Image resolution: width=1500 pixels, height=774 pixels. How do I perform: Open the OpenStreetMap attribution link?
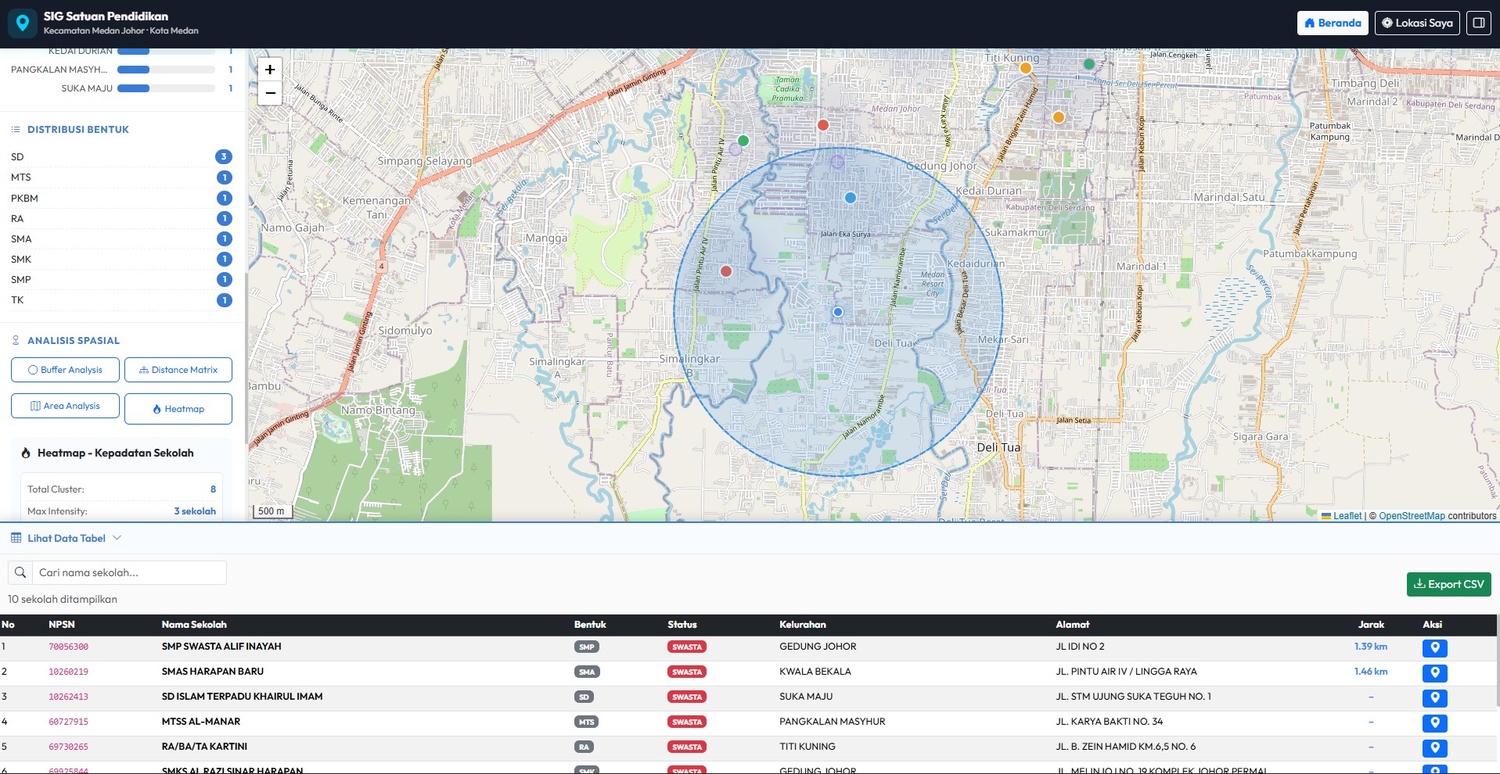click(x=1411, y=516)
